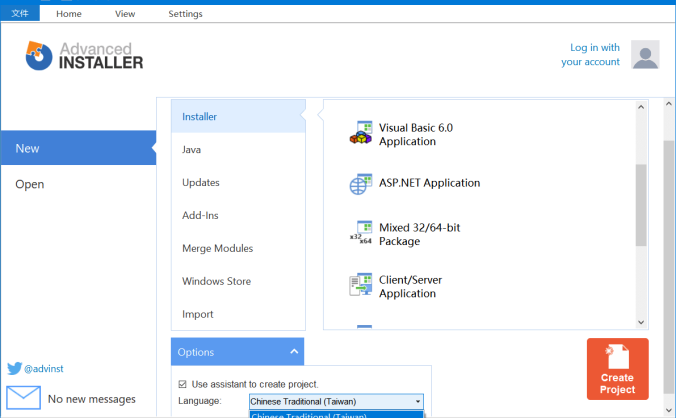Switch to the View ribbon tab

point(125,14)
